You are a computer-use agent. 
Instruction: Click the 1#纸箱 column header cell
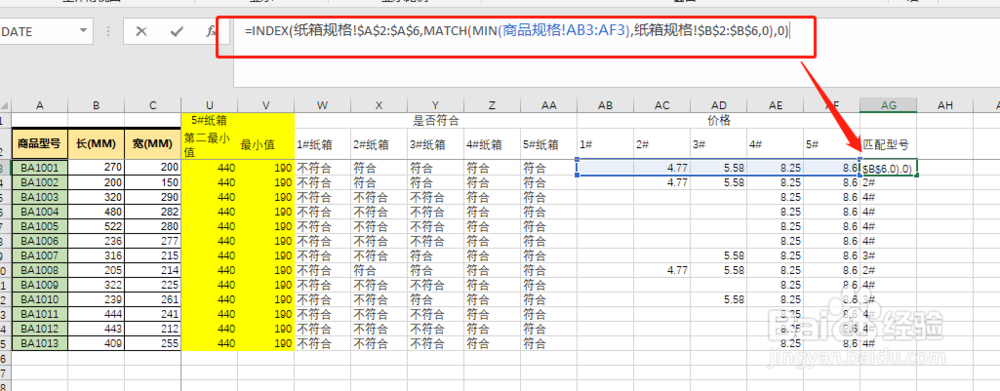323,144
